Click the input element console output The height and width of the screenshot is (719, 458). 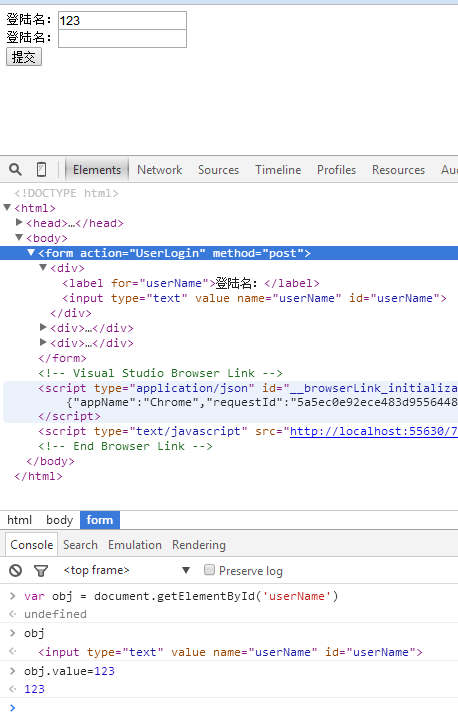(x=230, y=652)
